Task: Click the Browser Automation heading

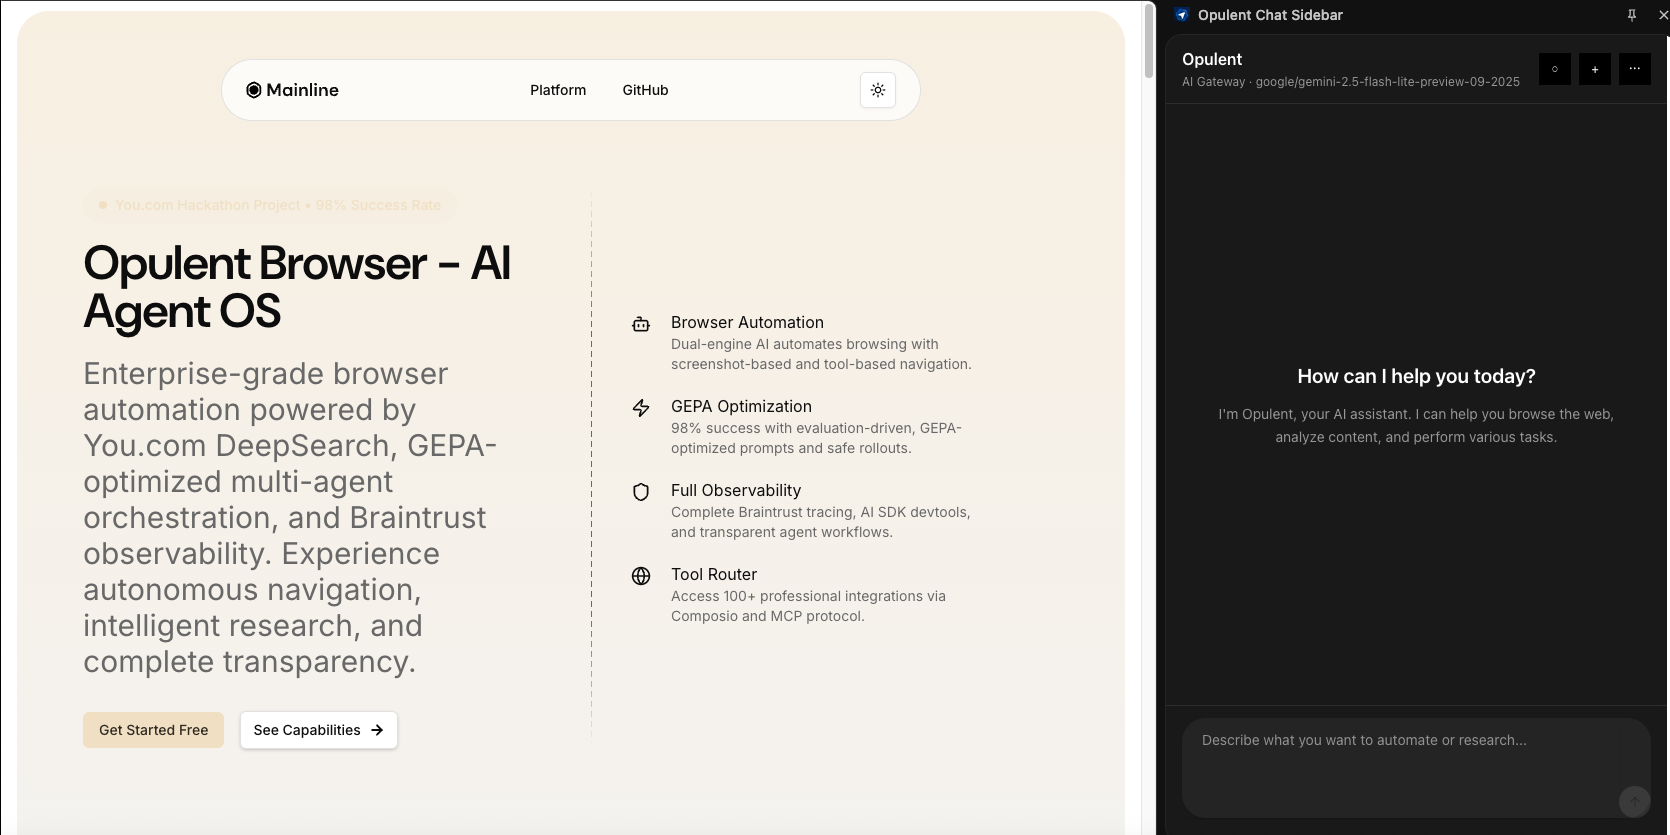Action: [x=747, y=322]
